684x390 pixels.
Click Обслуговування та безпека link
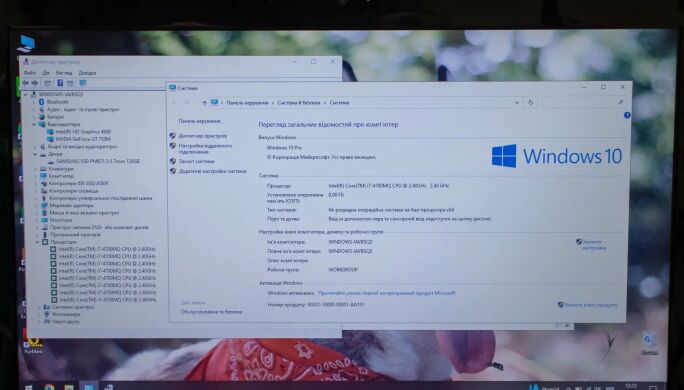[x=212, y=312]
